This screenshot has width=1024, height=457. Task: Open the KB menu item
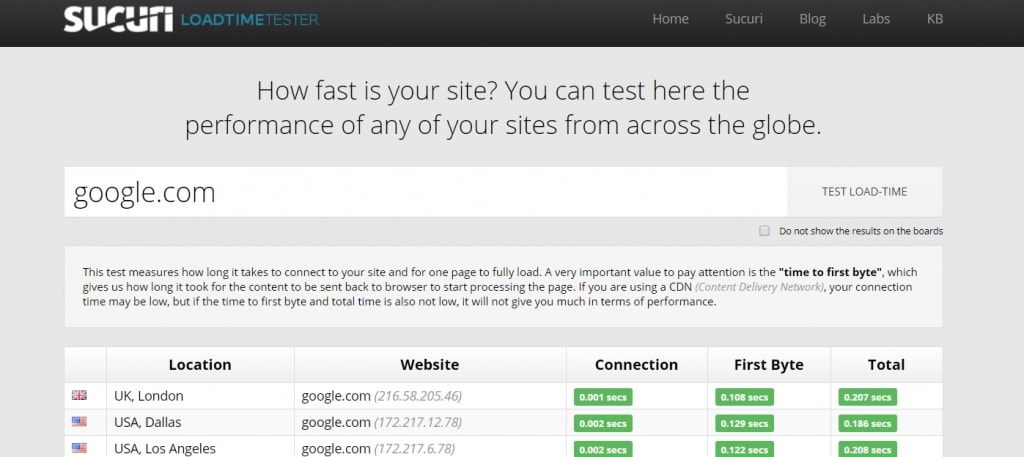(x=935, y=19)
